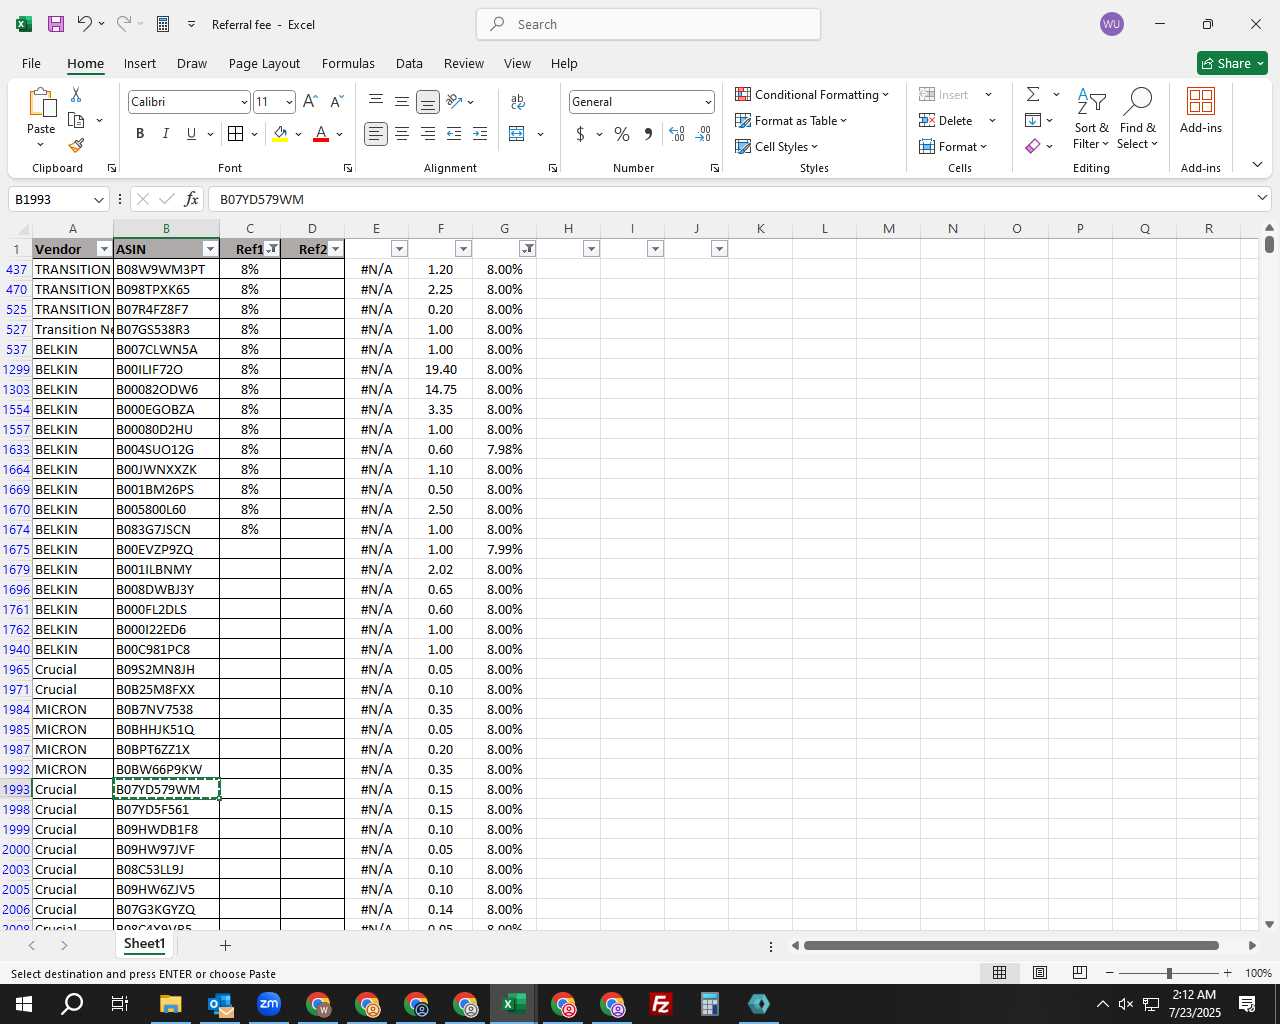Expand the font name Calibri dropdown
The height and width of the screenshot is (1024, 1280).
point(243,102)
